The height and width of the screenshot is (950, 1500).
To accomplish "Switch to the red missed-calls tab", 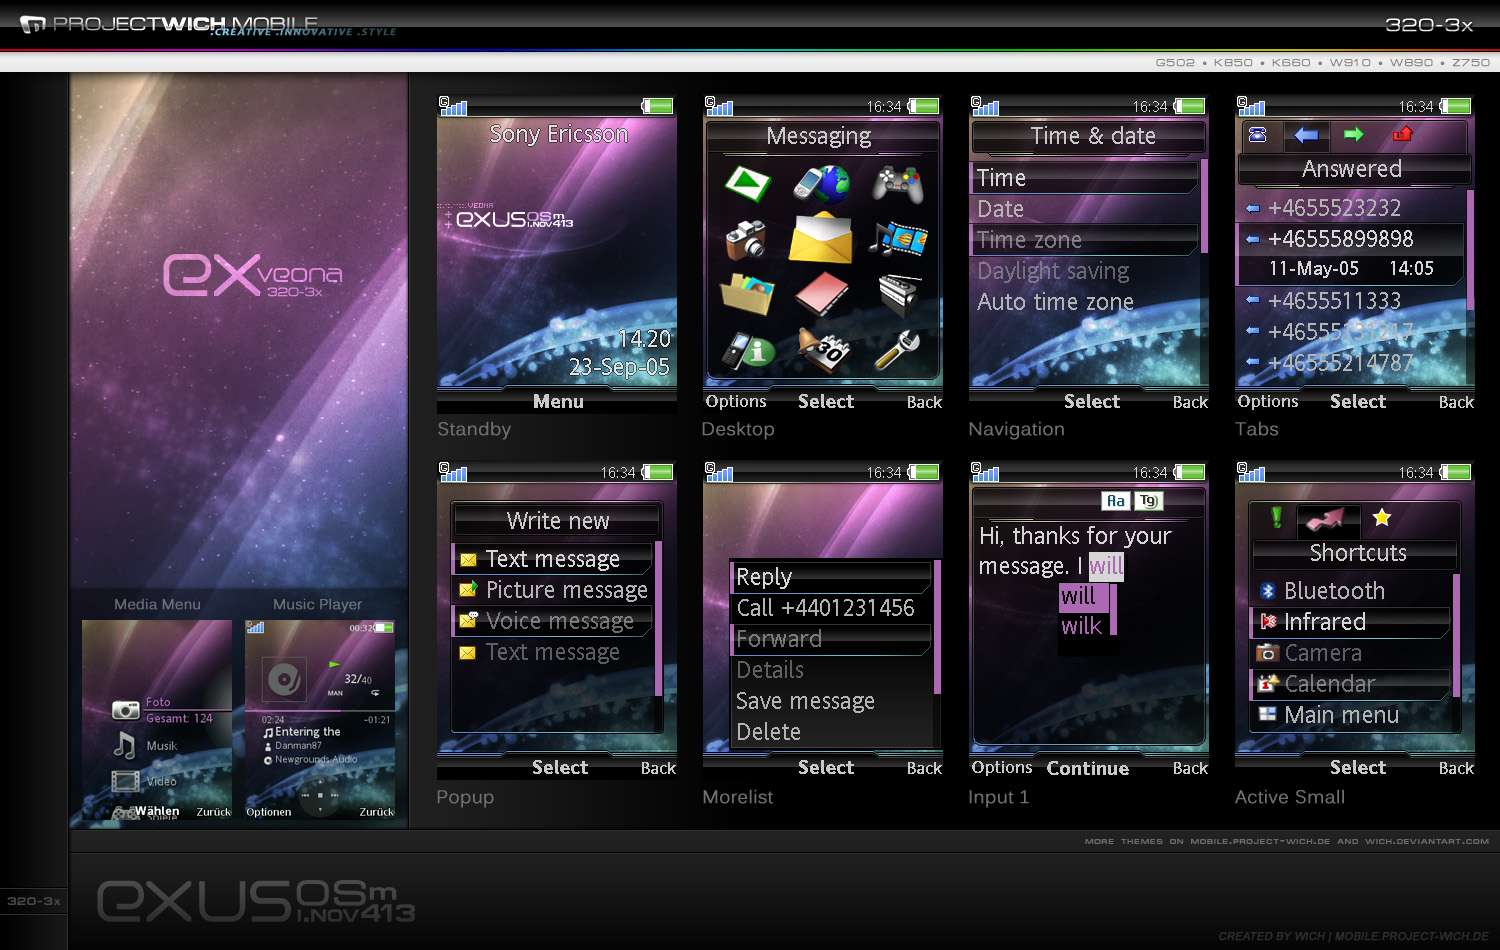I will point(1402,134).
